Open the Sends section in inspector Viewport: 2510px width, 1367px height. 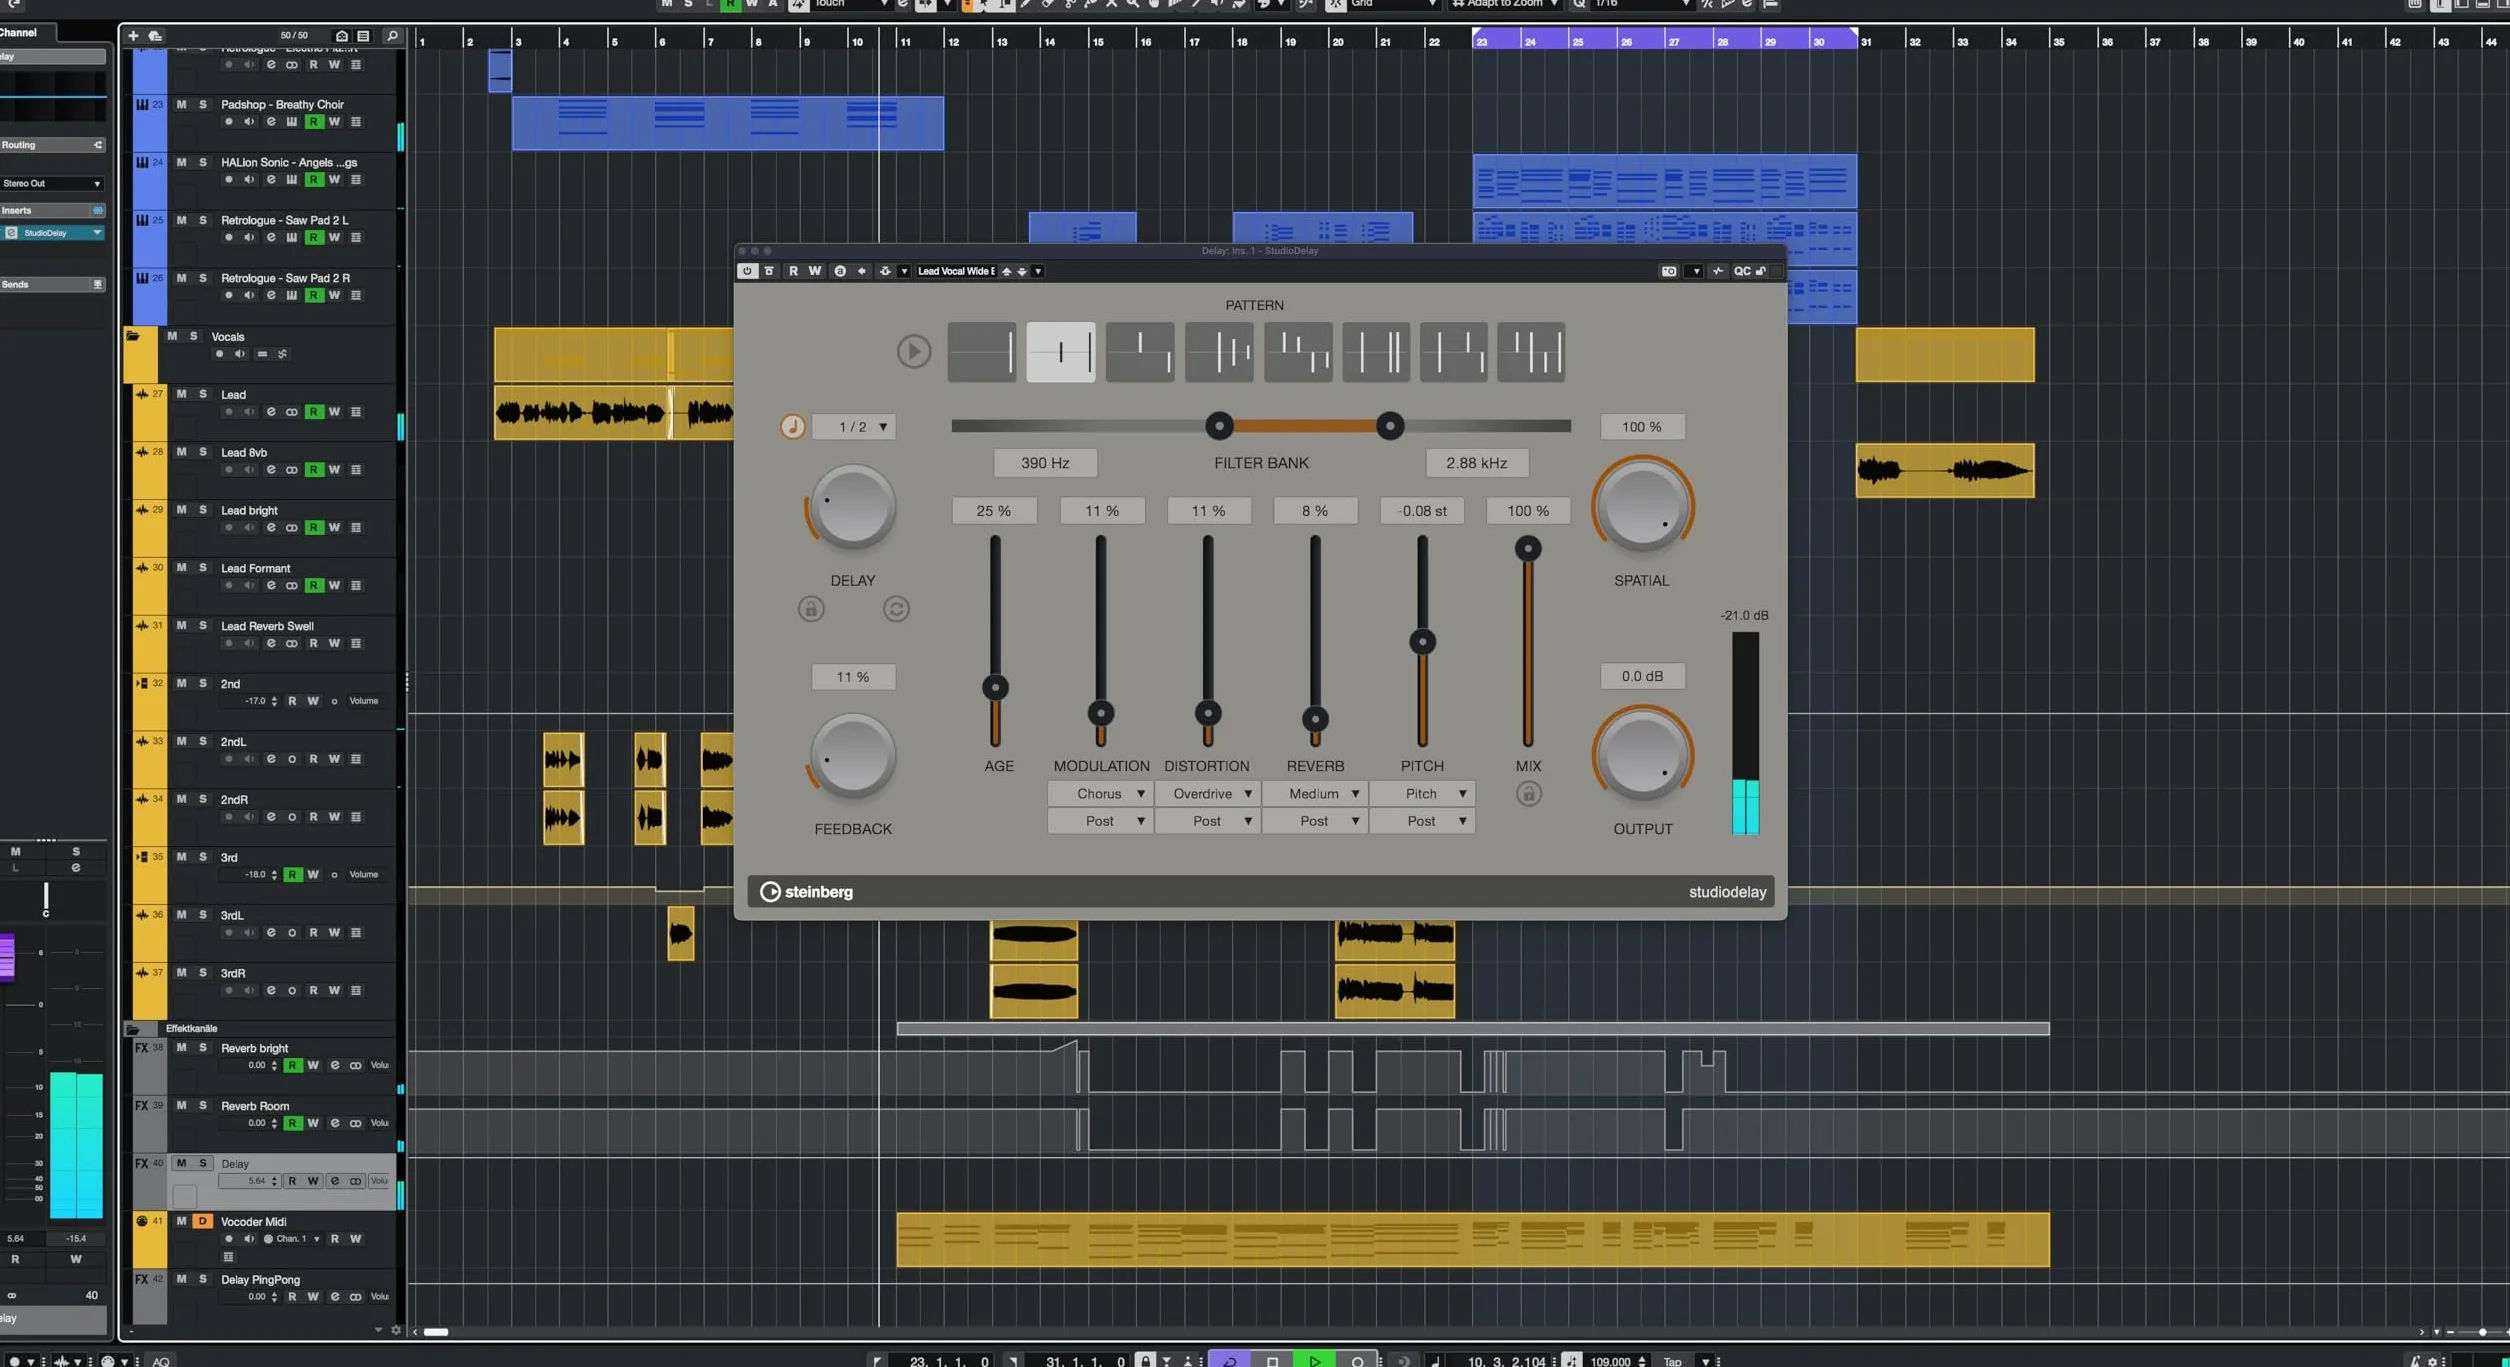pos(53,285)
